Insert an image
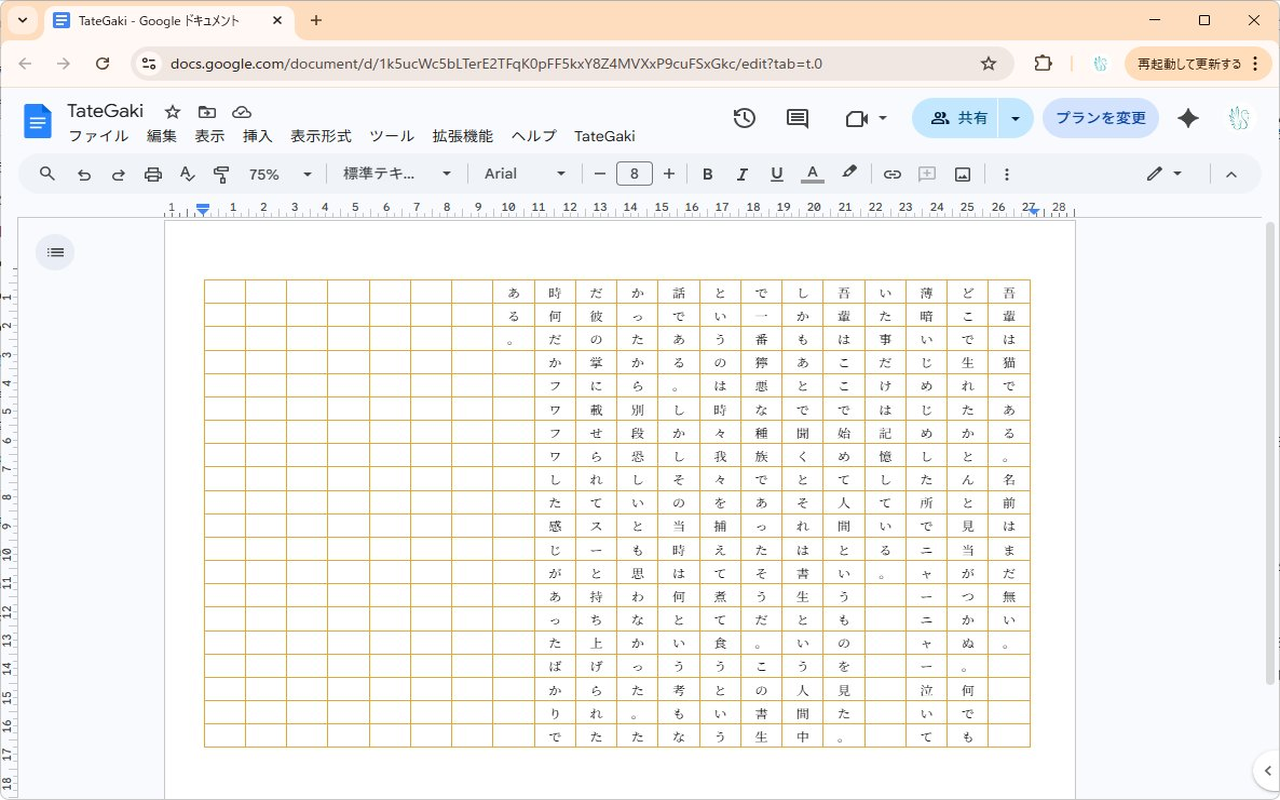1280x800 pixels. (962, 174)
